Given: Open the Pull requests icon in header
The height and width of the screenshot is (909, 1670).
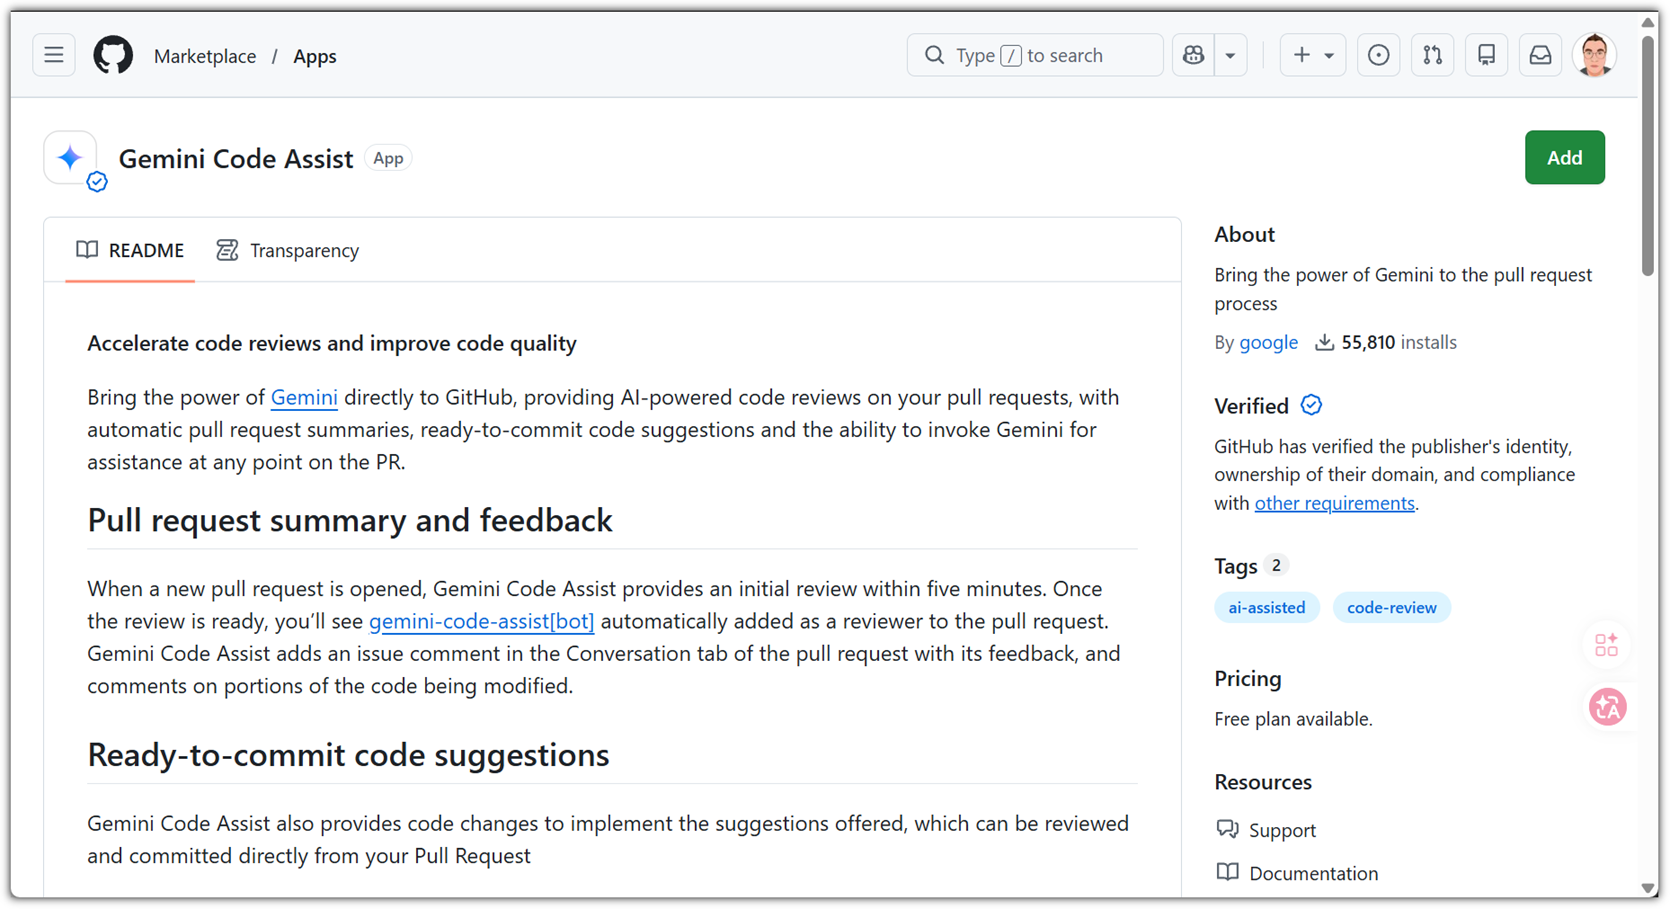Looking at the screenshot, I should click(1432, 56).
